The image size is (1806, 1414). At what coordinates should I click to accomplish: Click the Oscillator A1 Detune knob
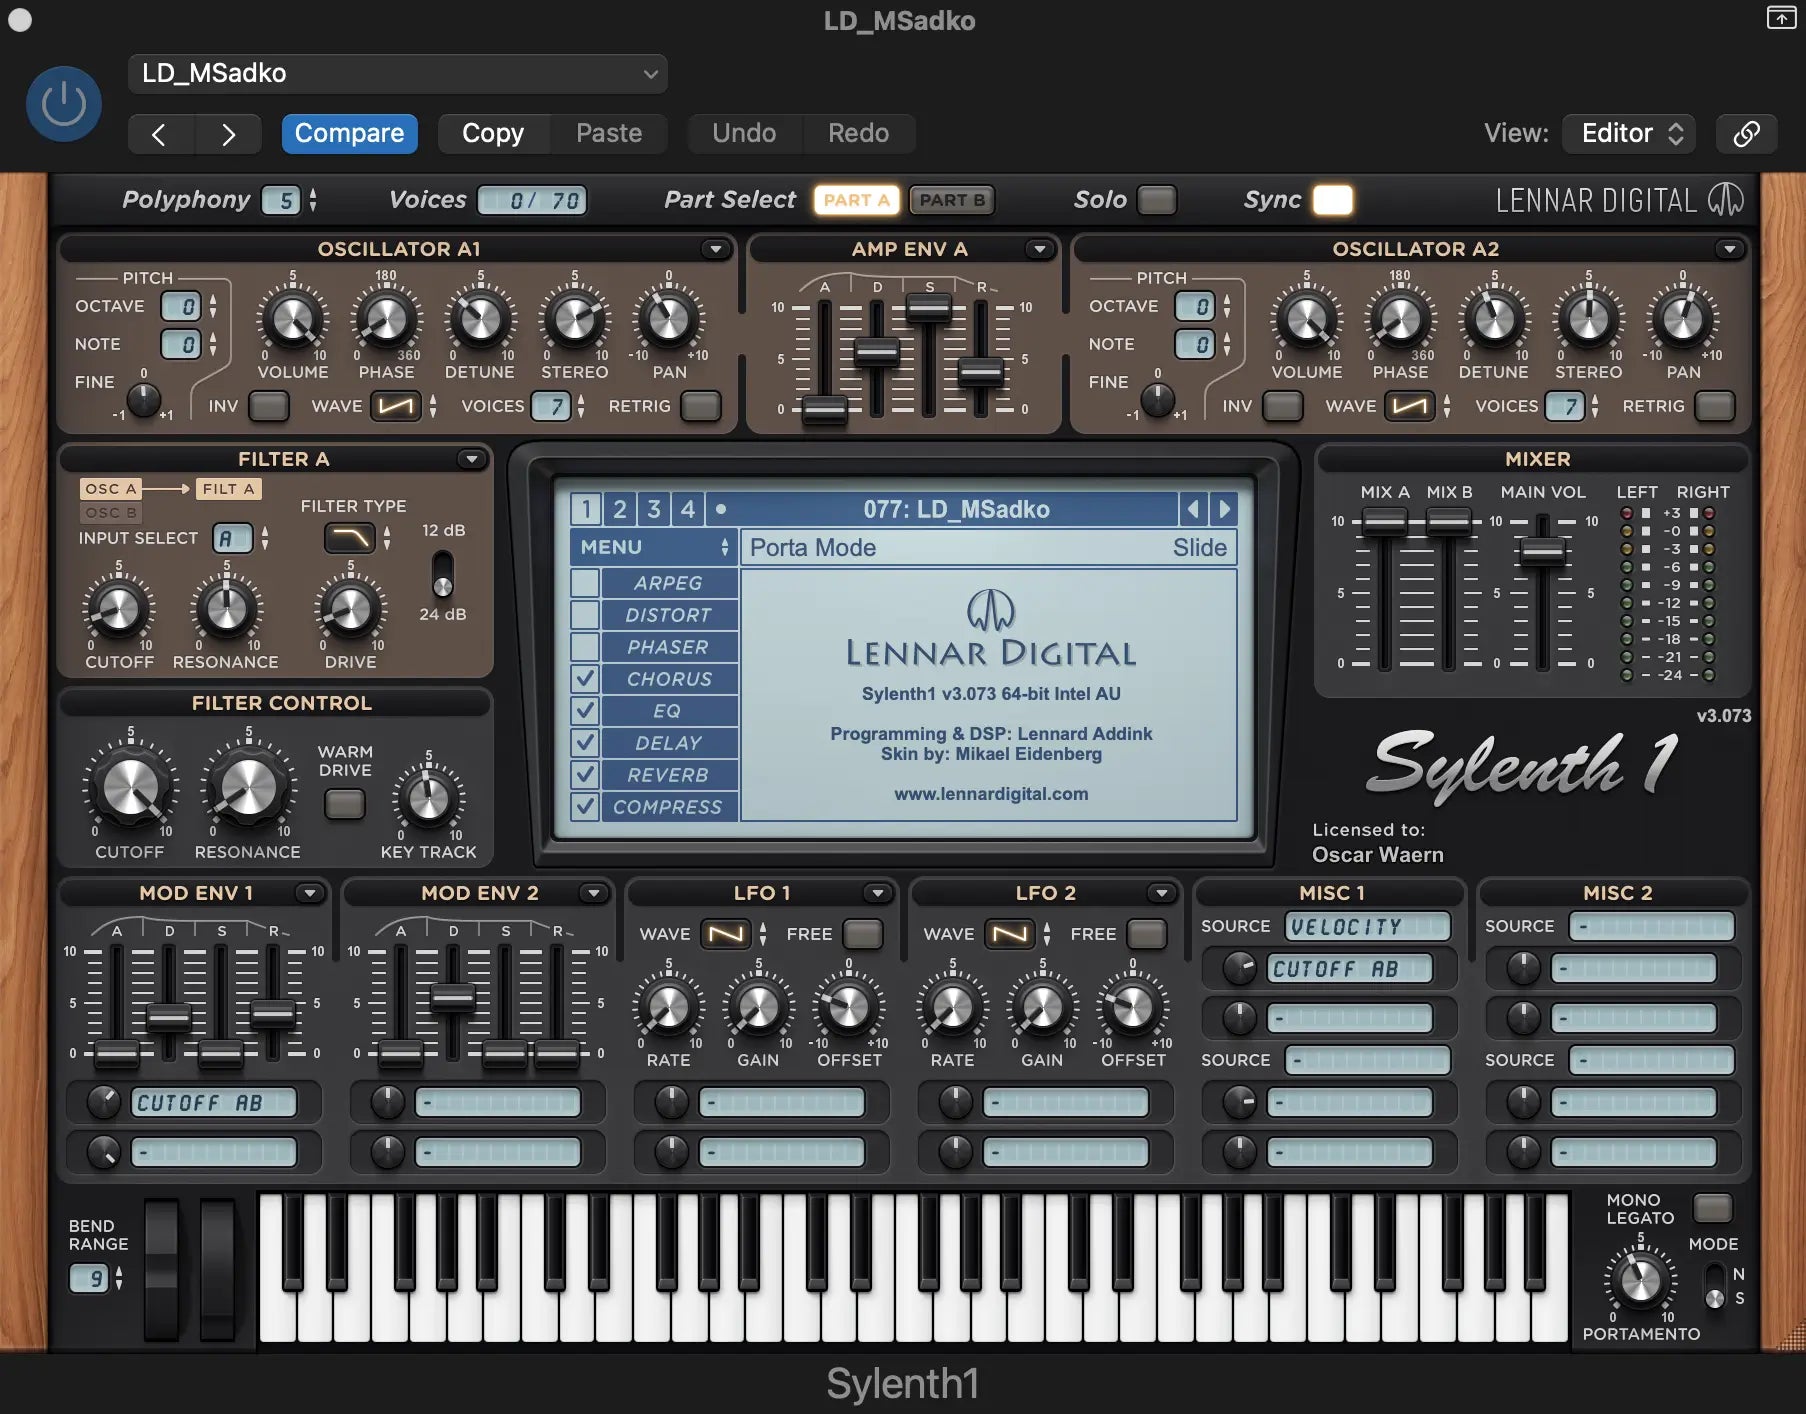pos(480,320)
